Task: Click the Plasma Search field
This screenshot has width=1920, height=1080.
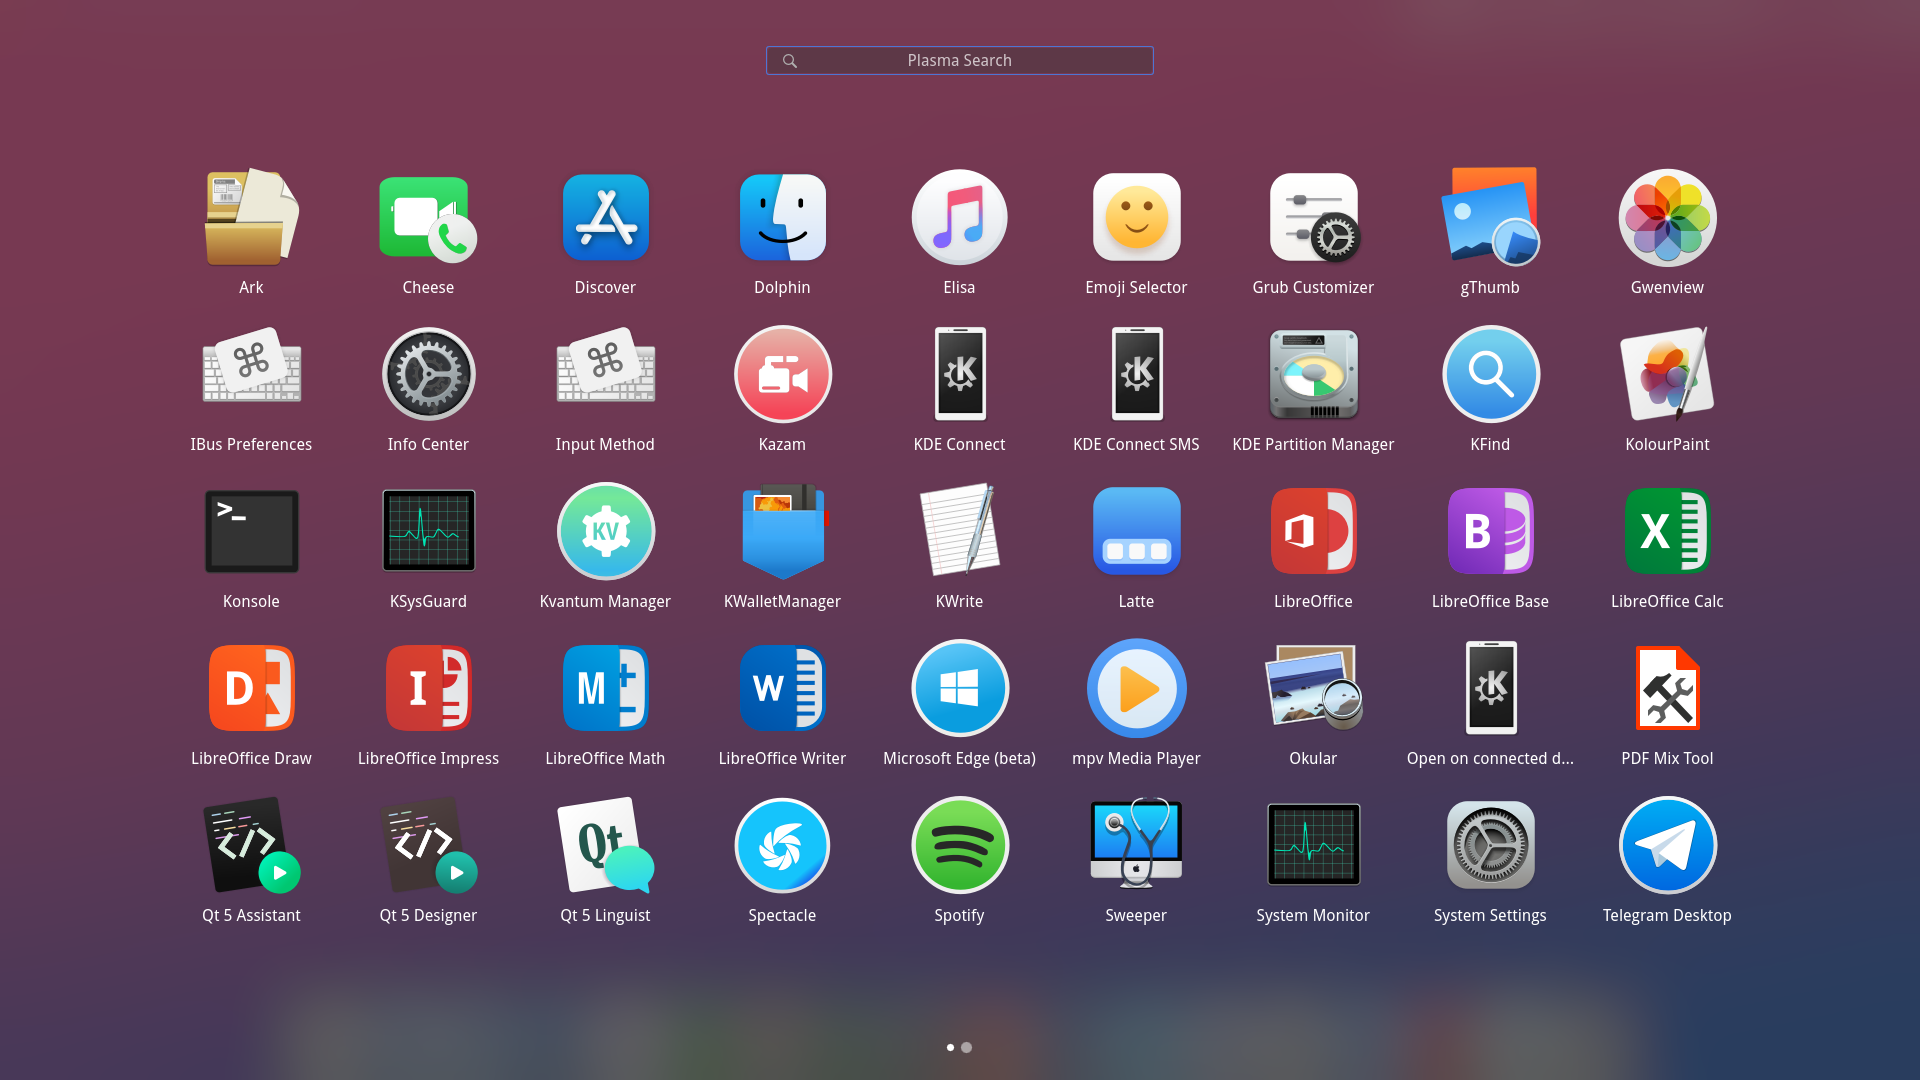Action: click(959, 60)
